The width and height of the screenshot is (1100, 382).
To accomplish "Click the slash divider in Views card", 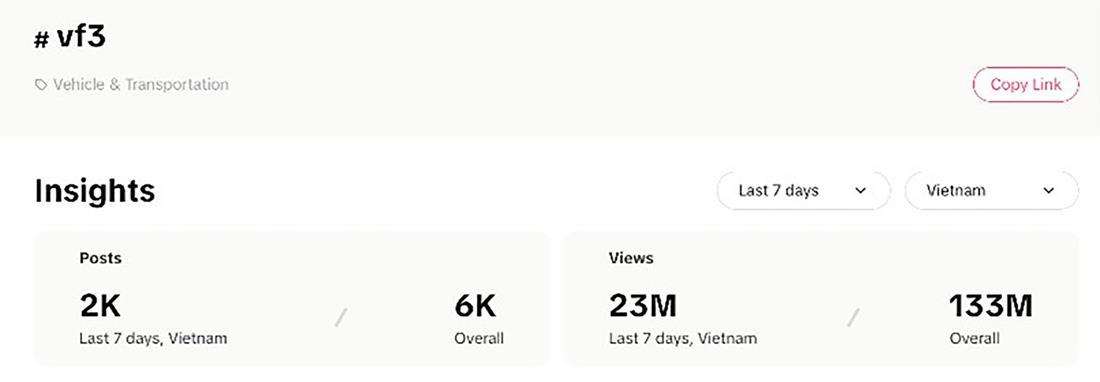I will [853, 318].
